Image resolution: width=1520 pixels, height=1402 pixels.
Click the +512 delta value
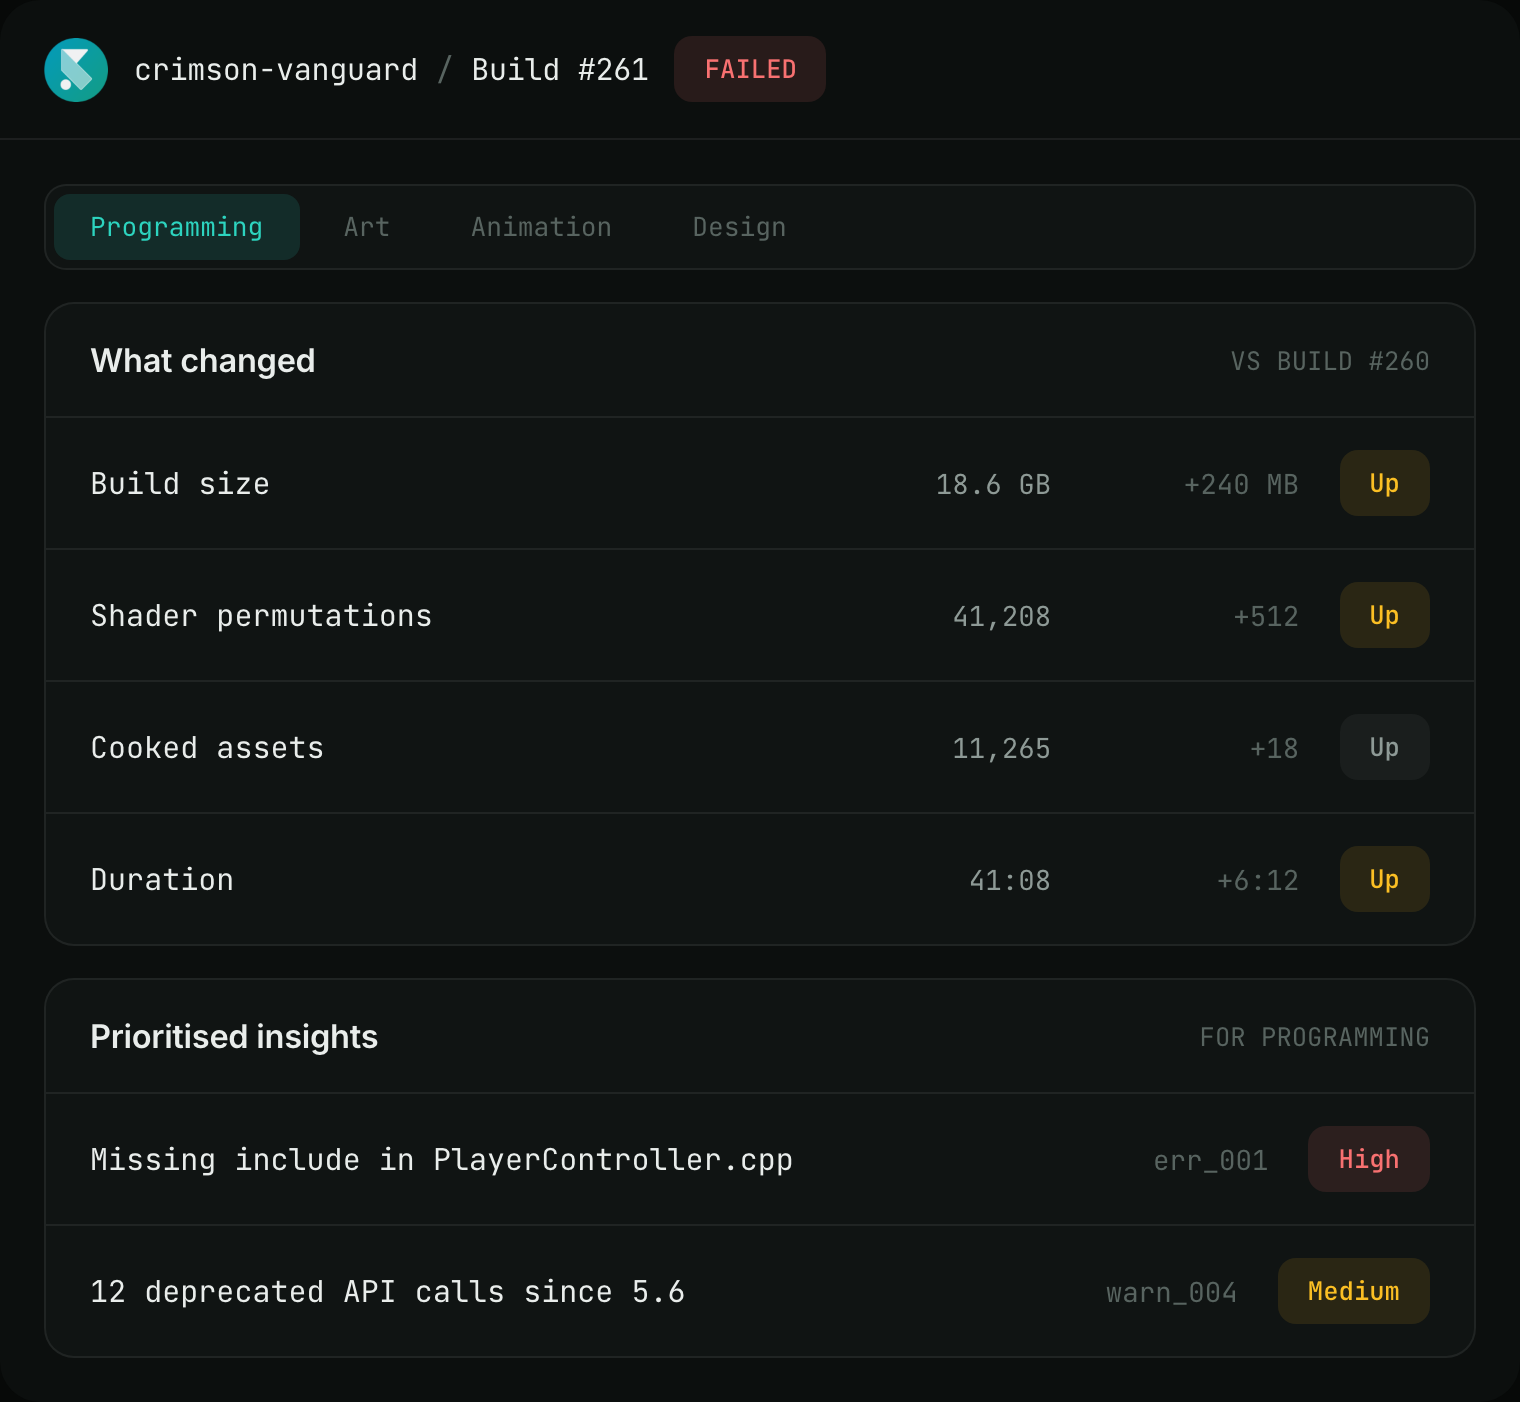coord(1266,616)
